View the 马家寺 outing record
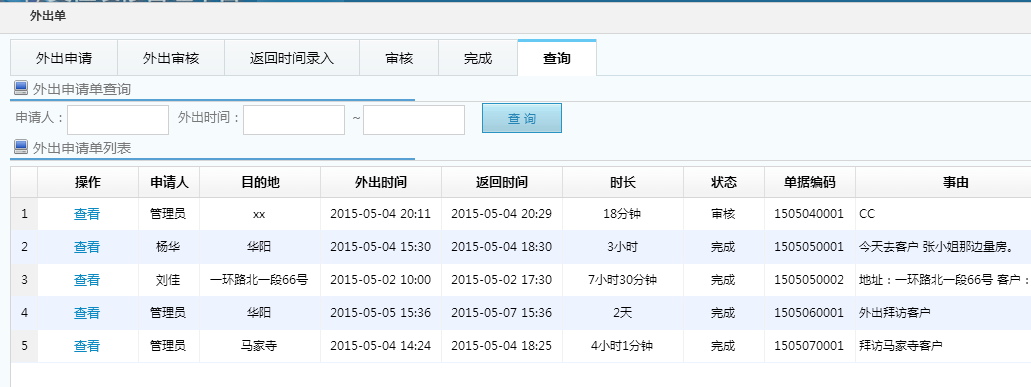 coord(87,346)
